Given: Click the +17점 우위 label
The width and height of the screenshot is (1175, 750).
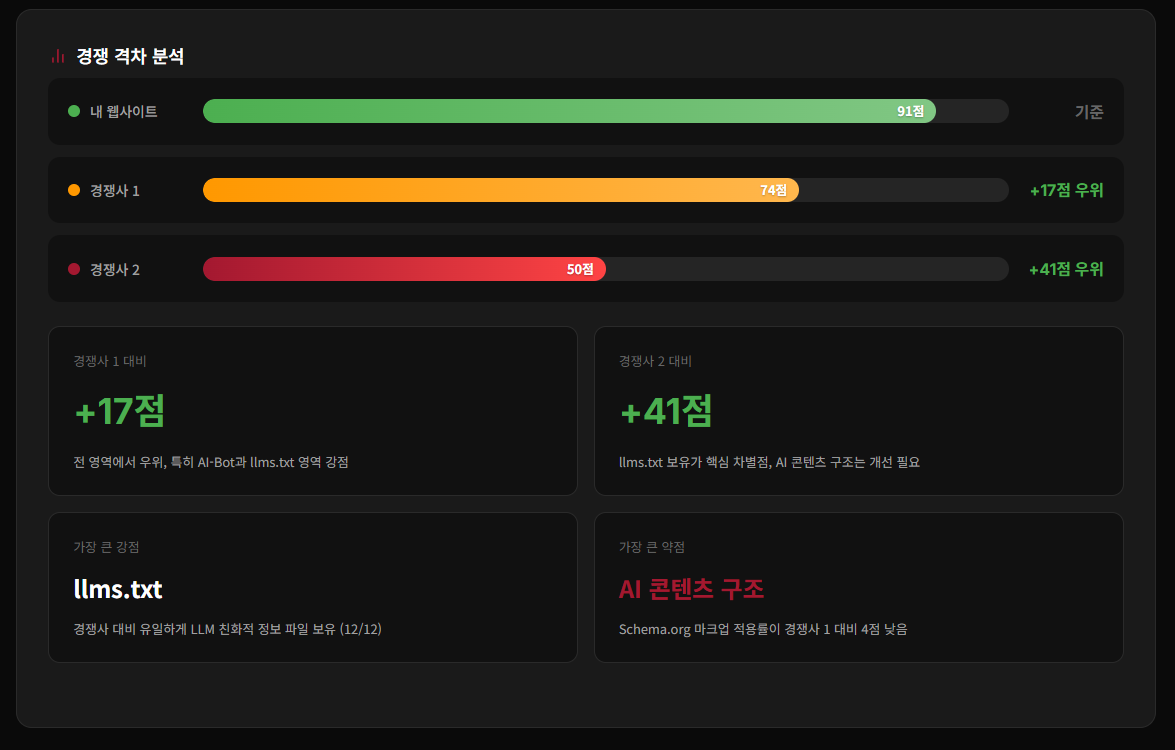Looking at the screenshot, I should click(1066, 190).
